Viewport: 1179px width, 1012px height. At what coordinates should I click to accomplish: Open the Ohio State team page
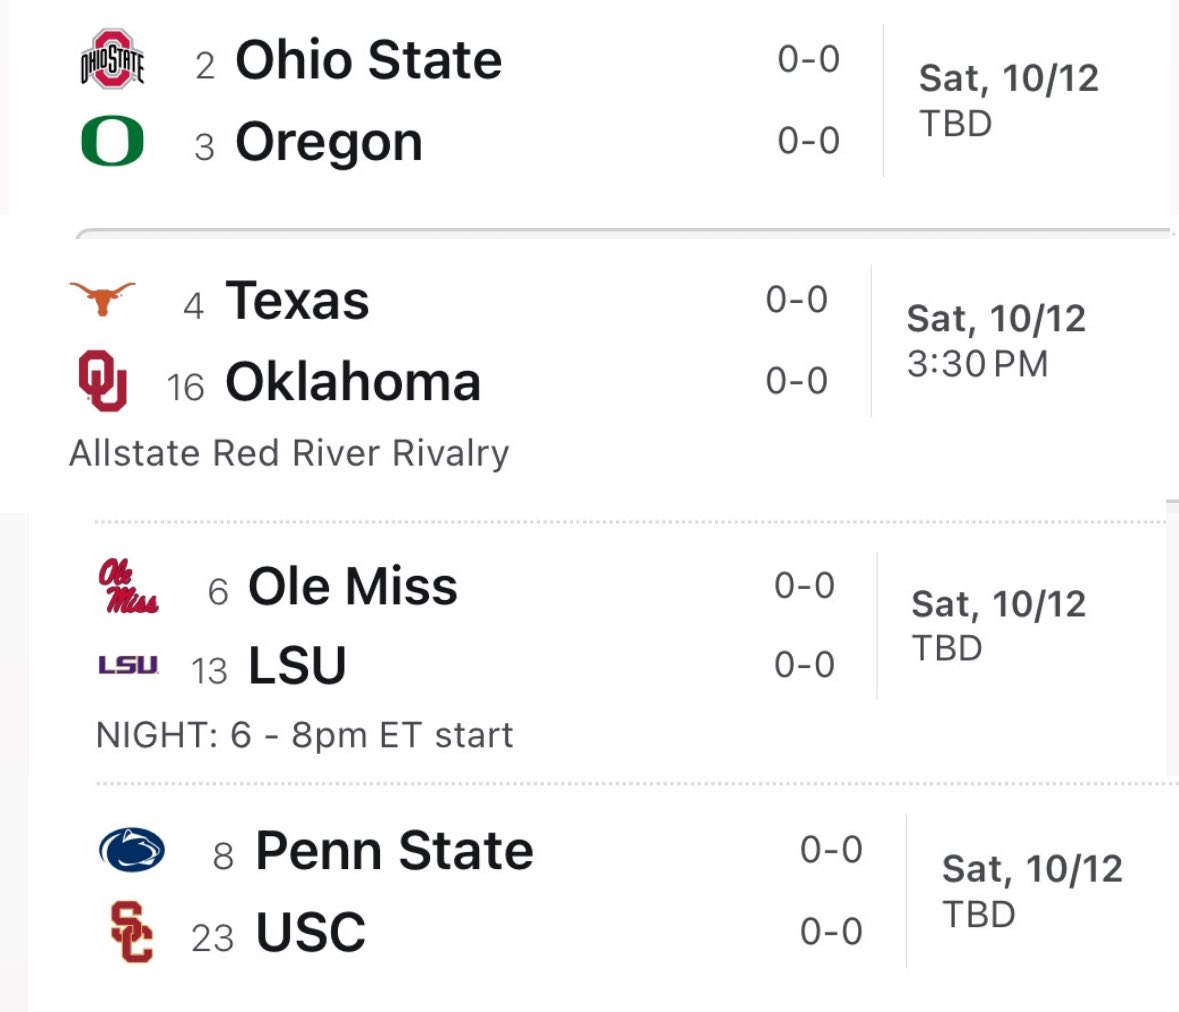[x=368, y=60]
